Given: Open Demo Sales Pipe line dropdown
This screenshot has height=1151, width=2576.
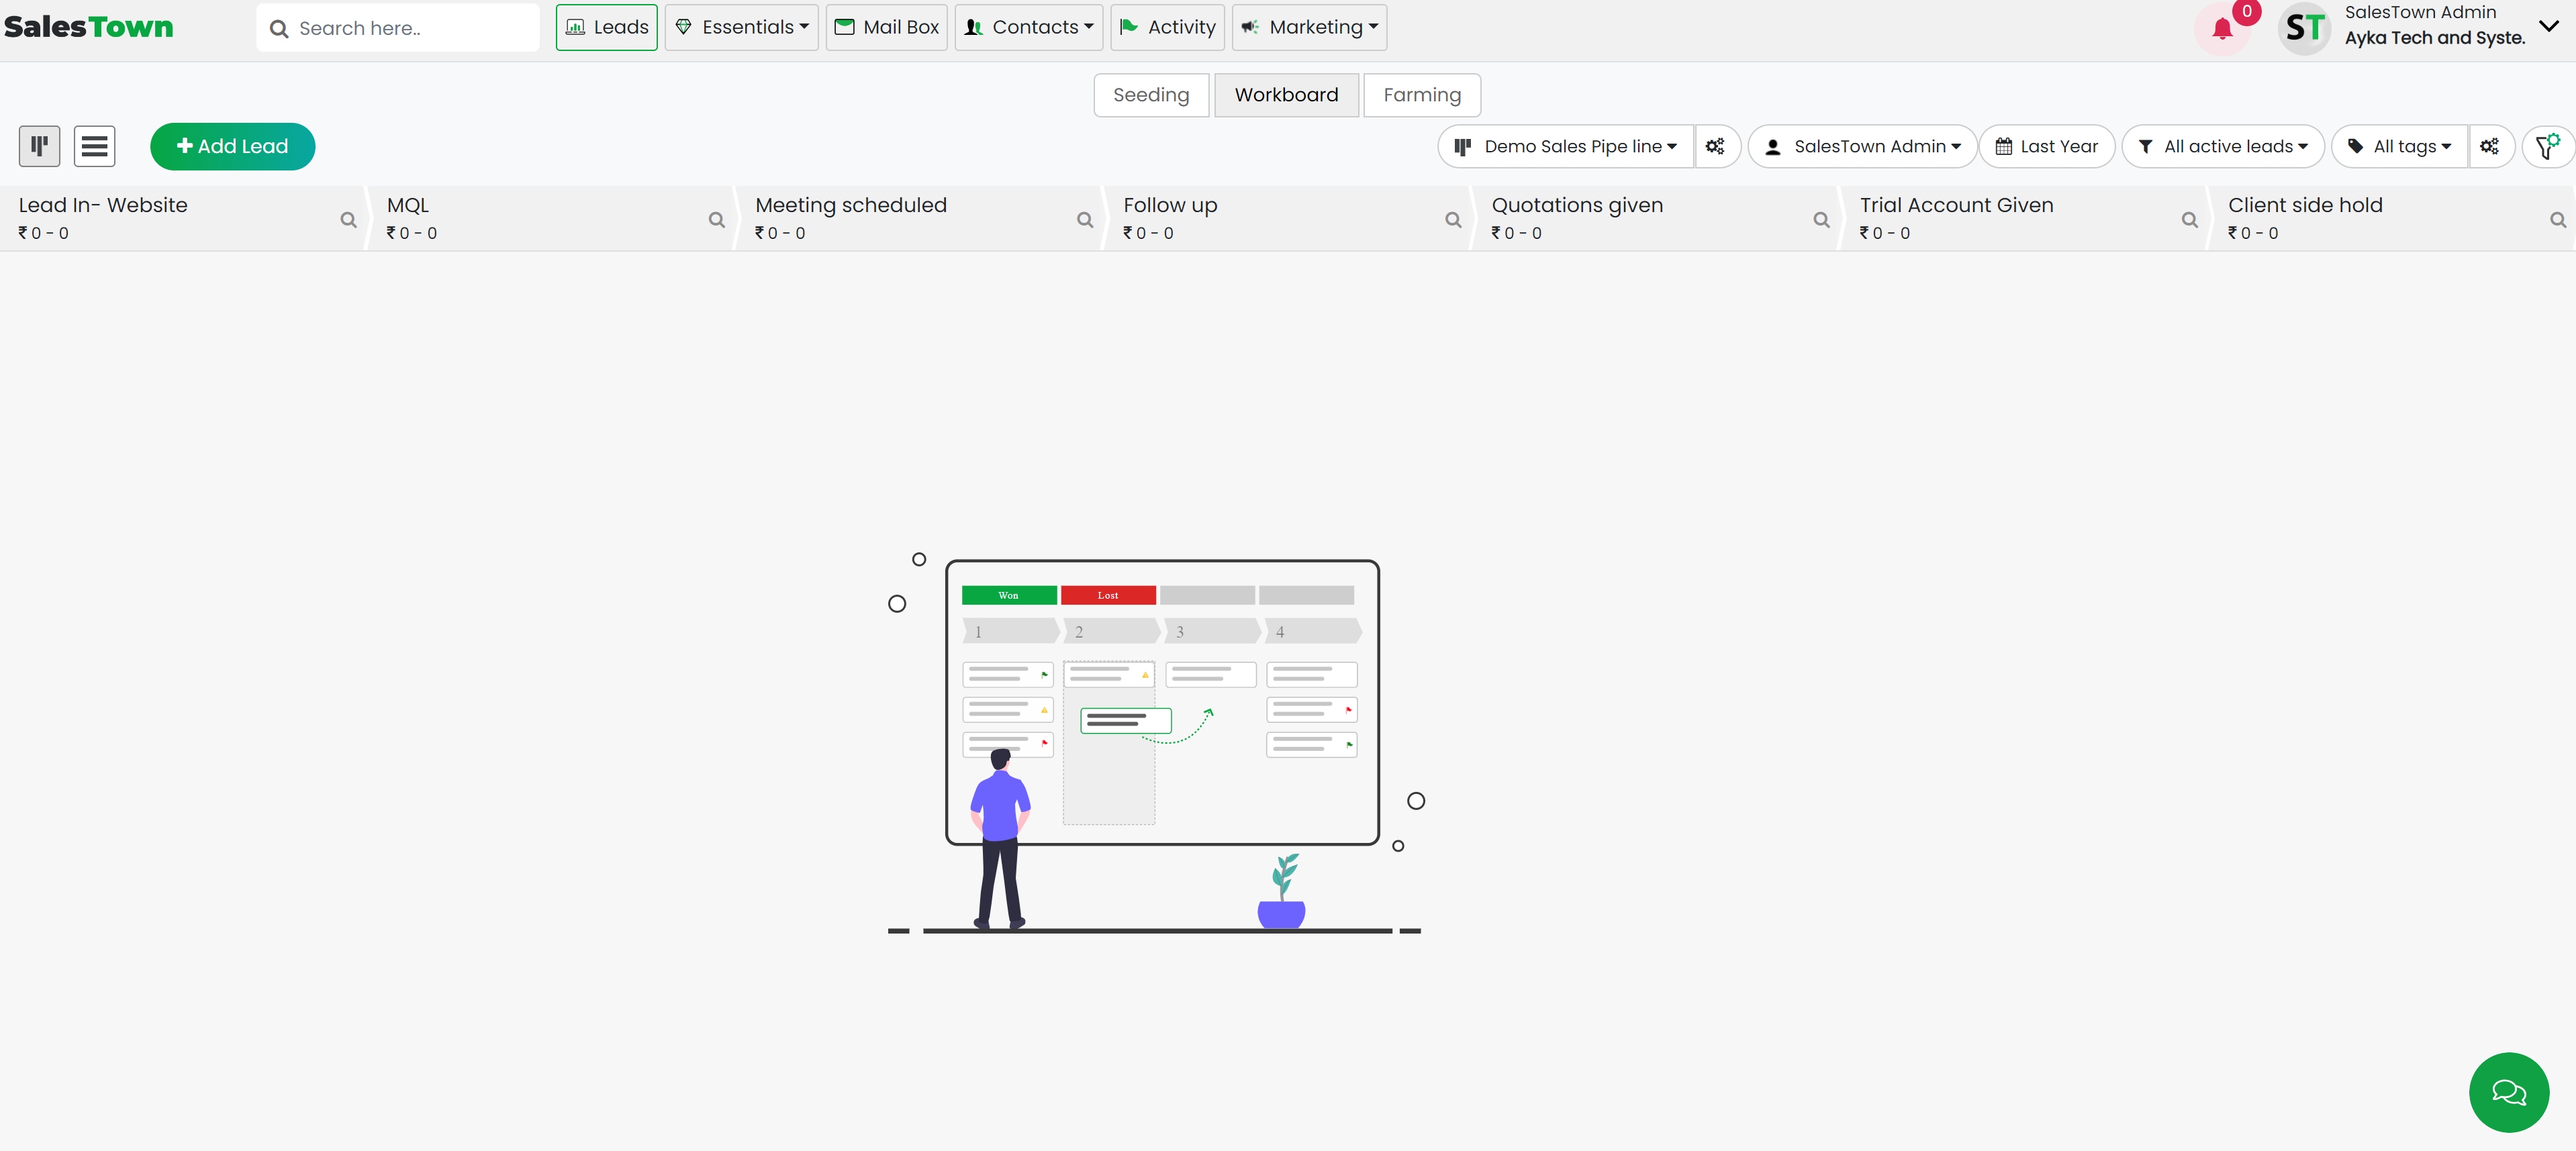Looking at the screenshot, I should pos(1565,146).
